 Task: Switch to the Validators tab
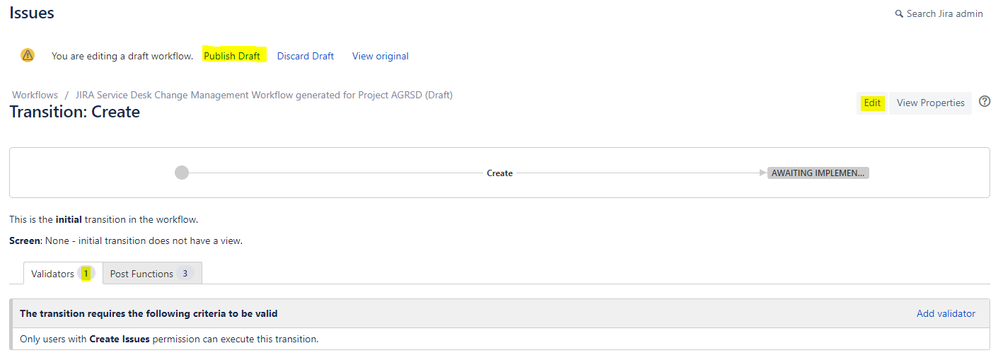click(62, 273)
